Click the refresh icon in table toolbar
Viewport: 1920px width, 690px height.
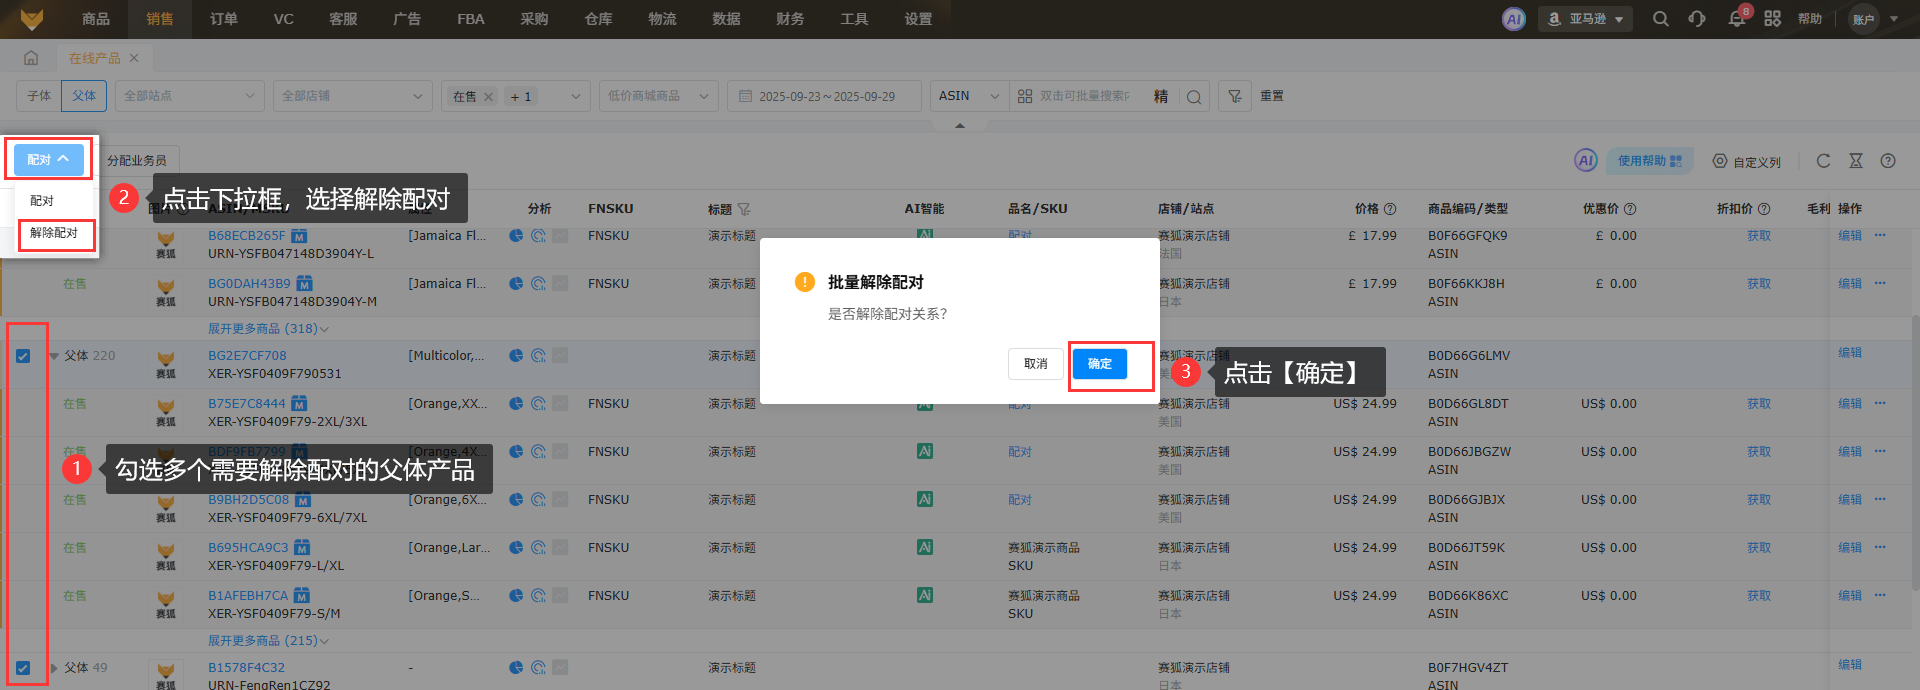(1823, 161)
